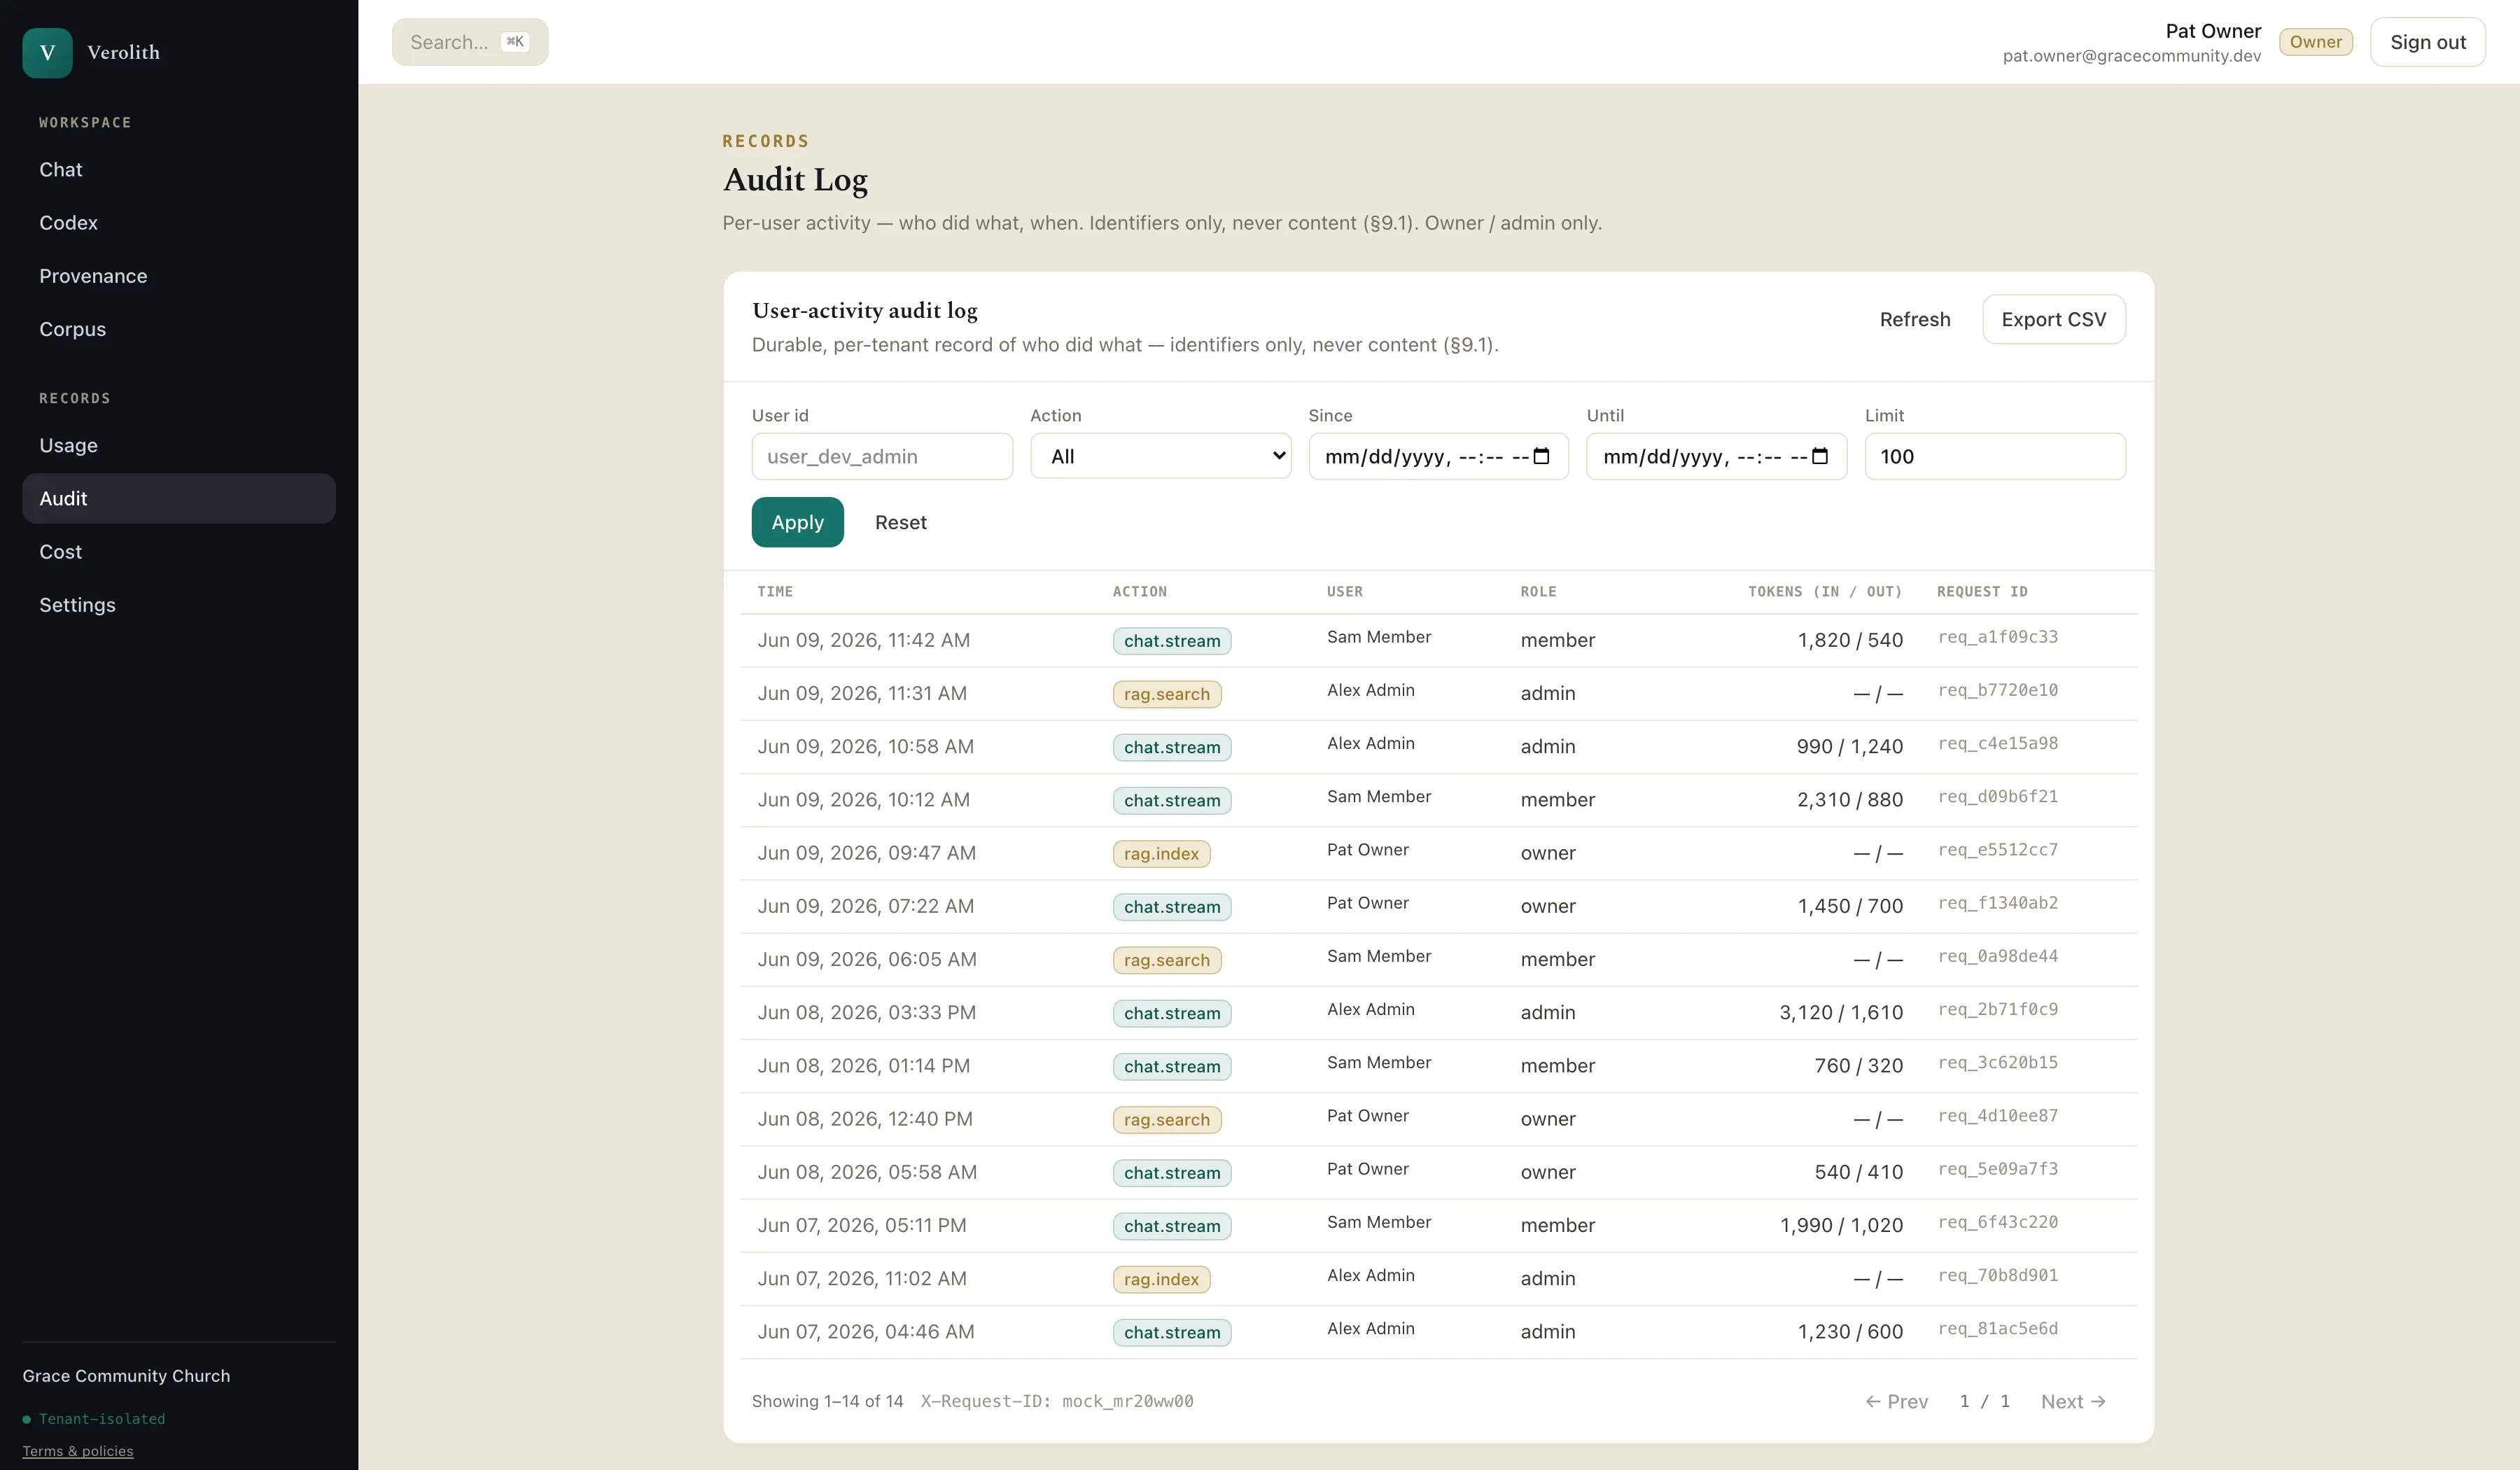Click request id req_f1340ab2
Screen dimensions: 2520x1470
click(1998, 902)
